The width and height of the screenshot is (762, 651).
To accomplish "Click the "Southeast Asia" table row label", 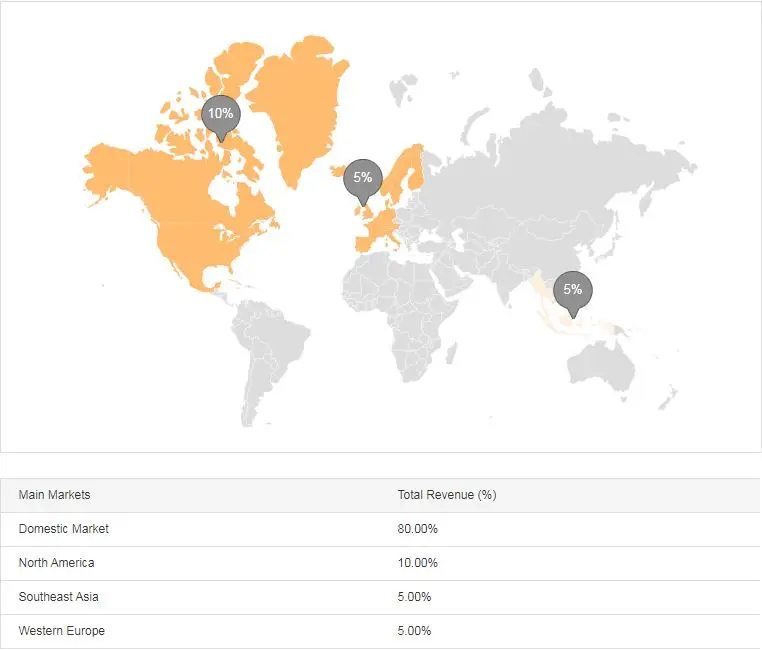I will click(x=58, y=597).
